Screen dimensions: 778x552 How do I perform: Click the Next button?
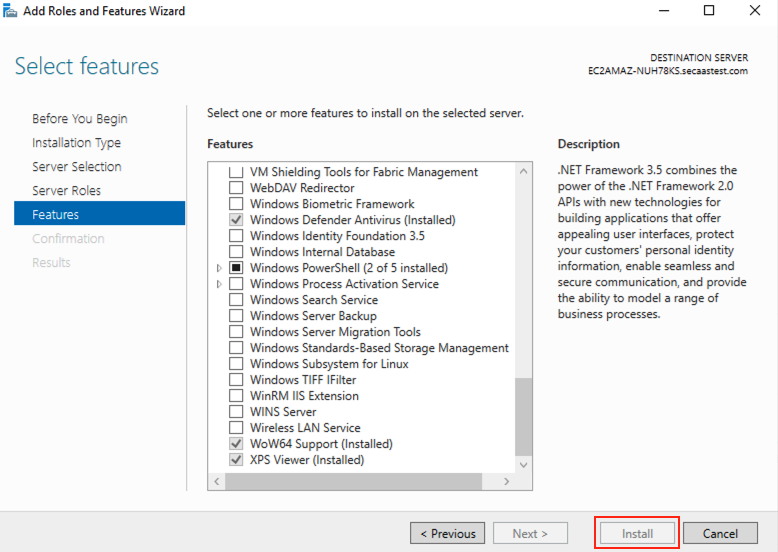[x=530, y=533]
